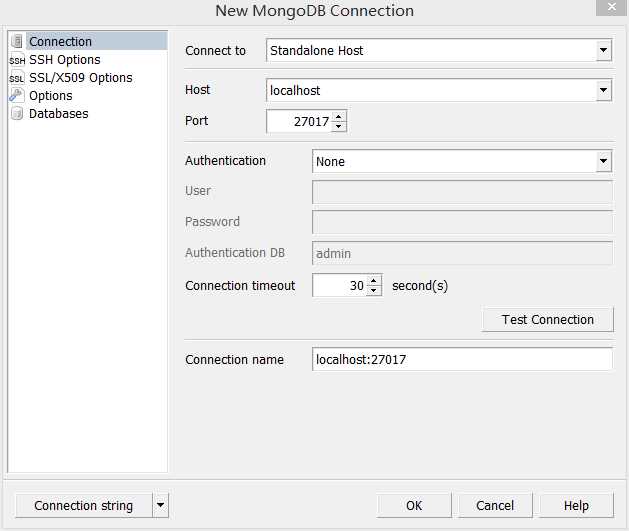Decrease the Port number with down arrow

click(339, 126)
